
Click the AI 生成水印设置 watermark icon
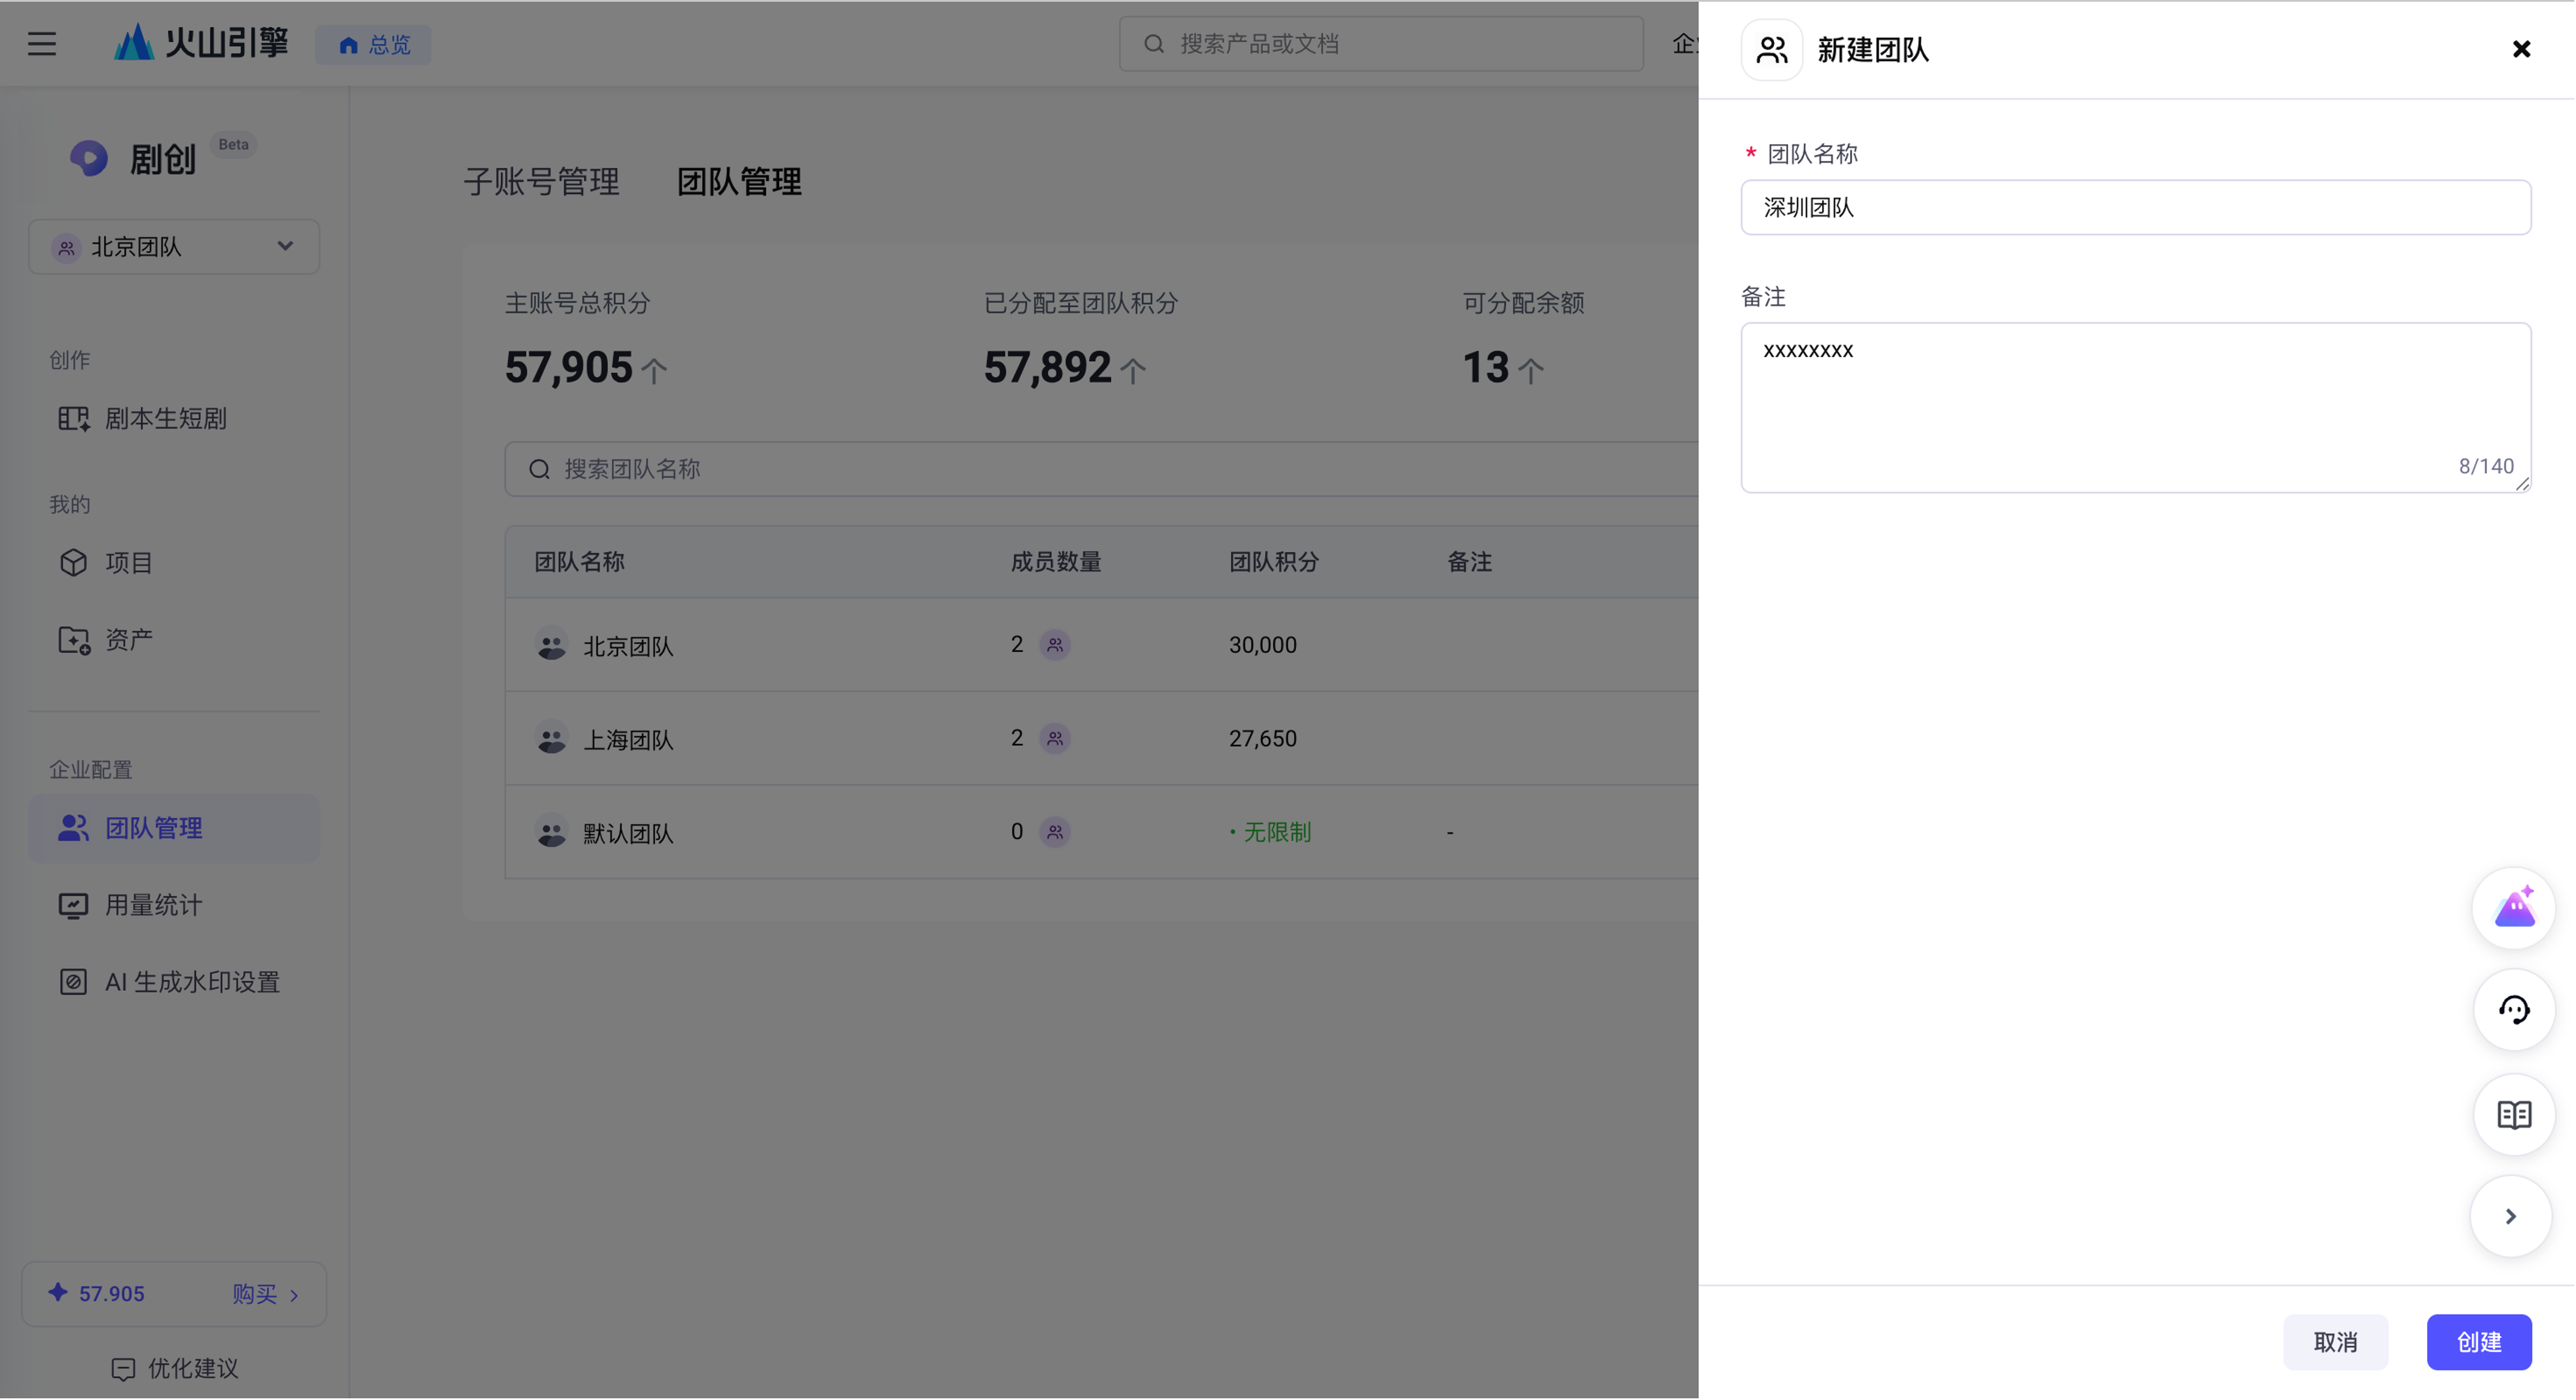point(73,983)
